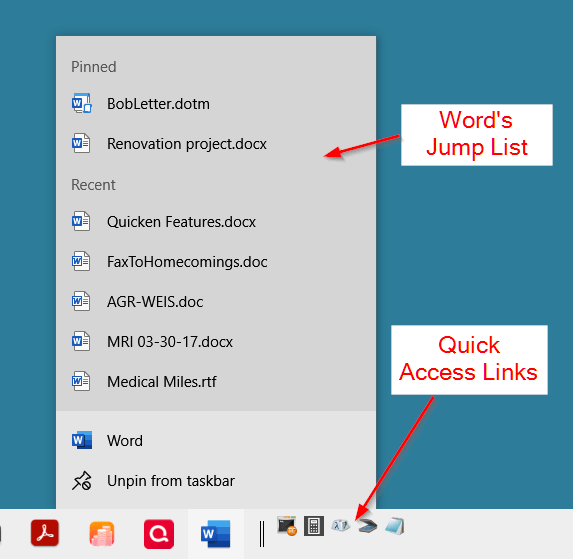
Task: Click the taskbar toolbar separator handle
Action: pyautogui.click(x=262, y=534)
